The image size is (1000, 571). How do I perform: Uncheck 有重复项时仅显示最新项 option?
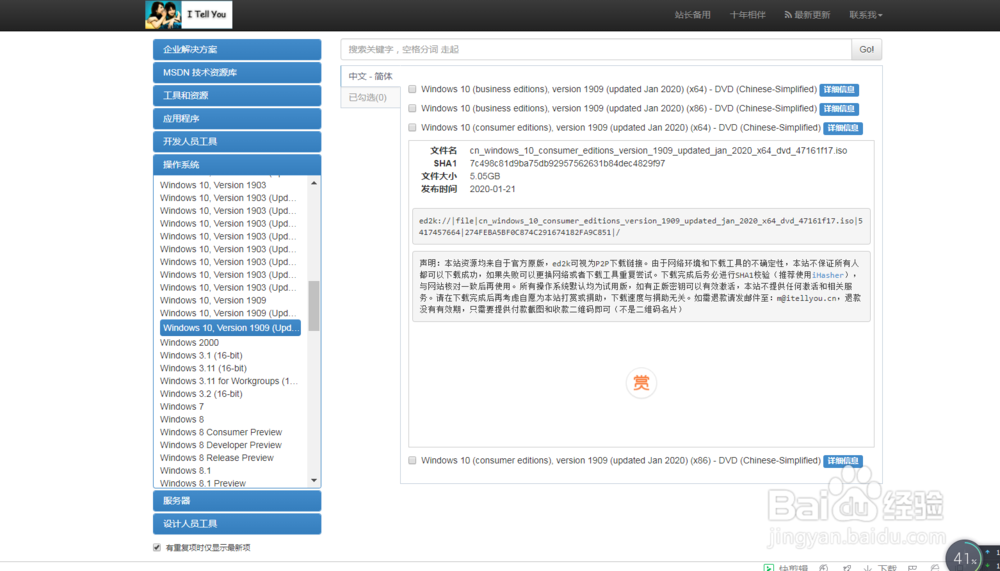point(157,547)
